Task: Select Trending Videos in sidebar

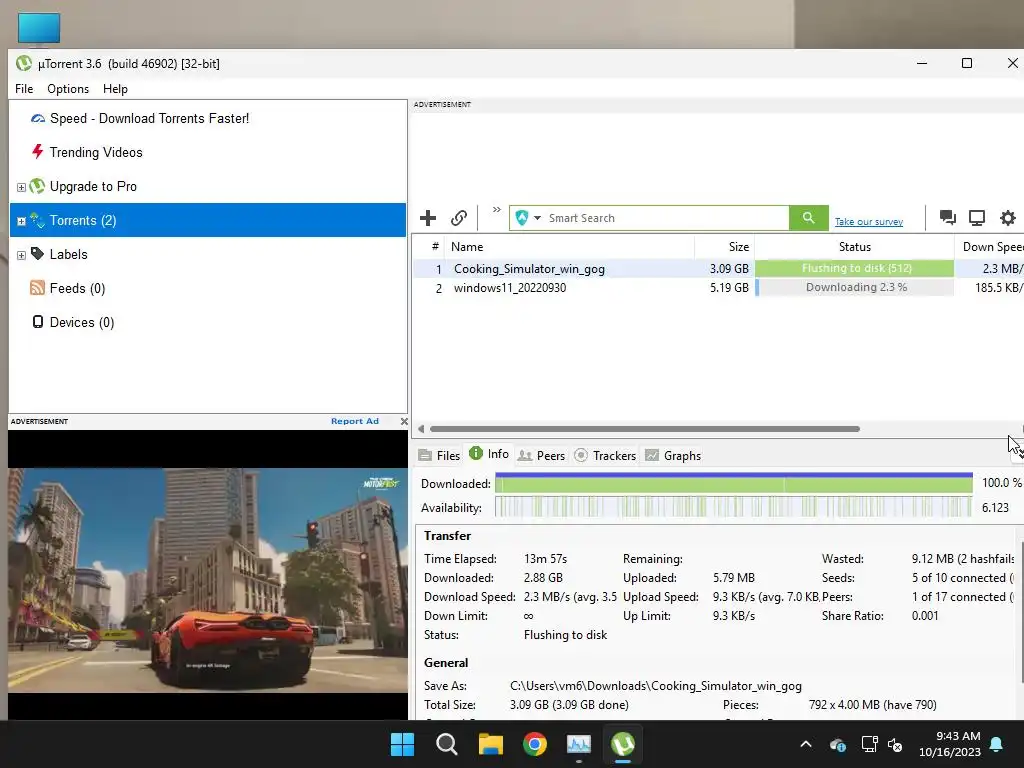Action: tap(96, 152)
